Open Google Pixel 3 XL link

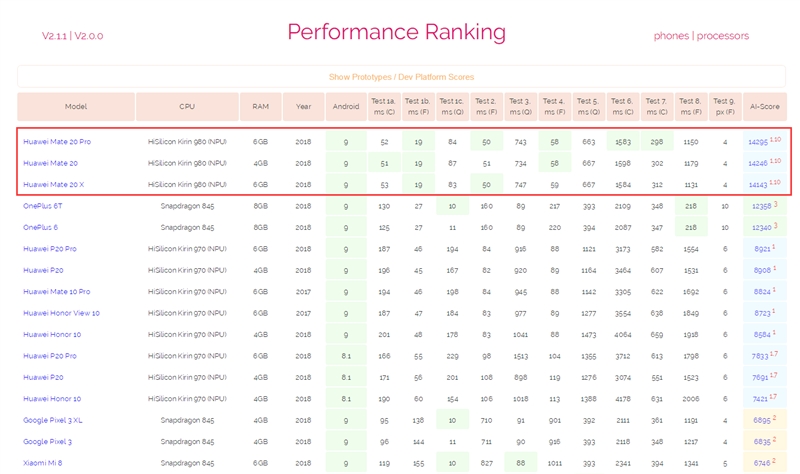pyautogui.click(x=54, y=420)
